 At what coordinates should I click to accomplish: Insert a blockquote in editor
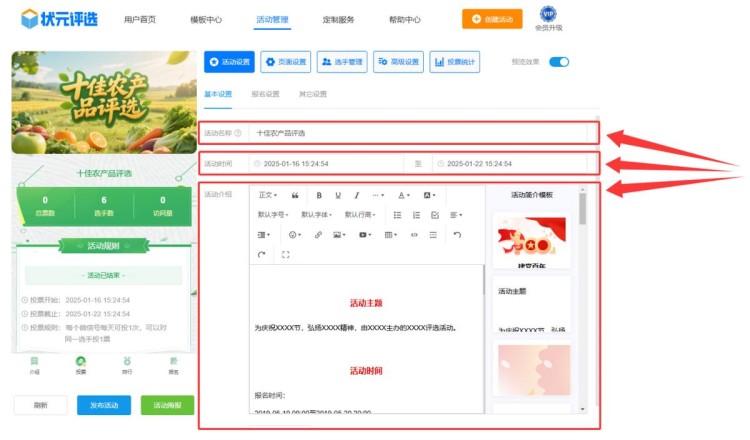(295, 195)
